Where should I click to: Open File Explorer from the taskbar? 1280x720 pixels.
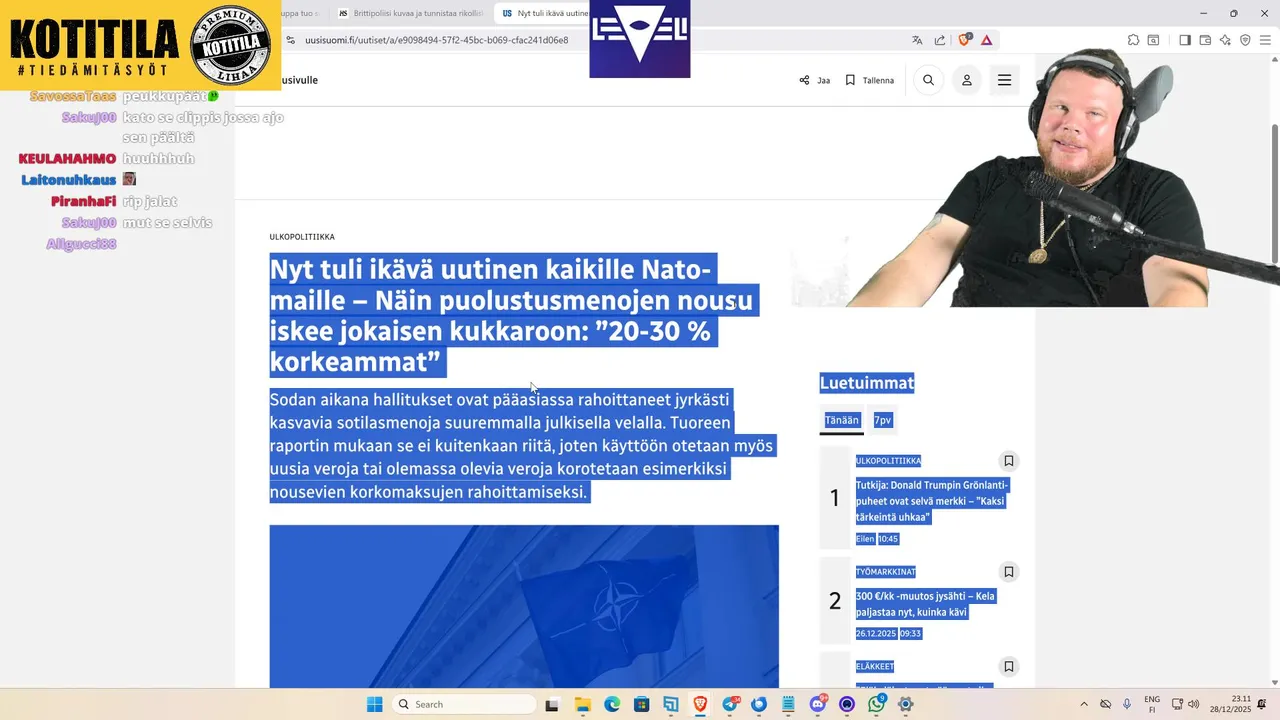click(x=582, y=704)
